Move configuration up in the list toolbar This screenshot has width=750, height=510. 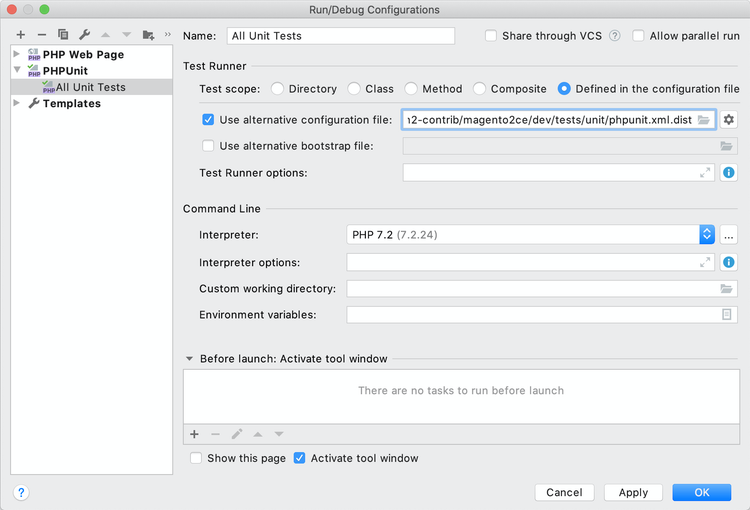coord(105,34)
